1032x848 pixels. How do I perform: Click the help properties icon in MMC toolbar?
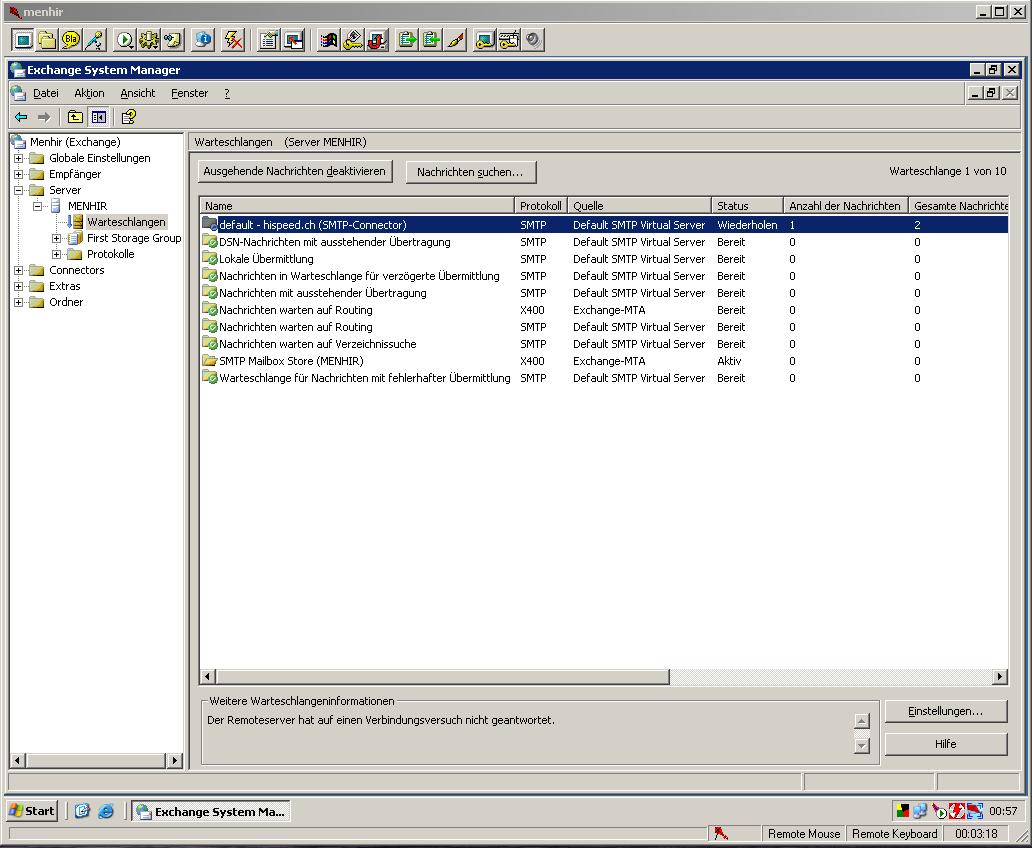point(128,117)
